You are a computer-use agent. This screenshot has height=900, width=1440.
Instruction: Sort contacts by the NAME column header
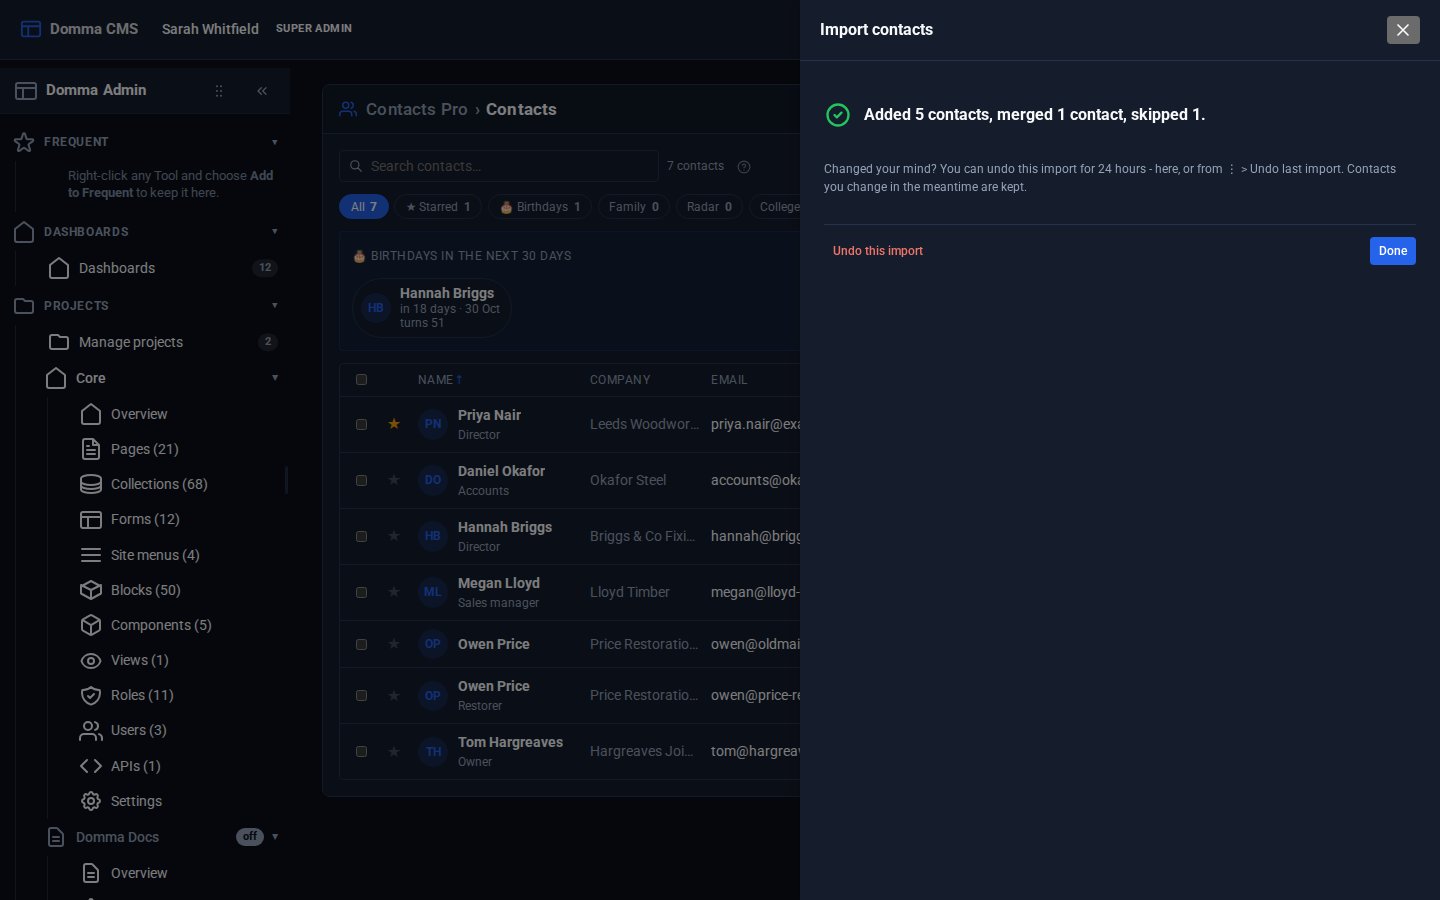pyautogui.click(x=440, y=380)
